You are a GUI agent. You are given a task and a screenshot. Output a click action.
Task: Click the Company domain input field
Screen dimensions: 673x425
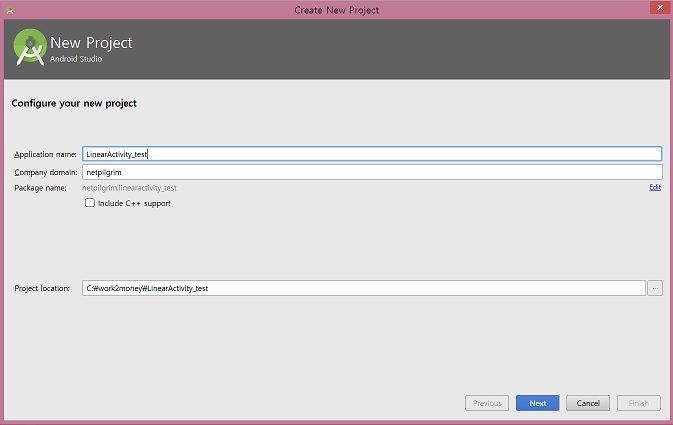pyautogui.click(x=372, y=172)
